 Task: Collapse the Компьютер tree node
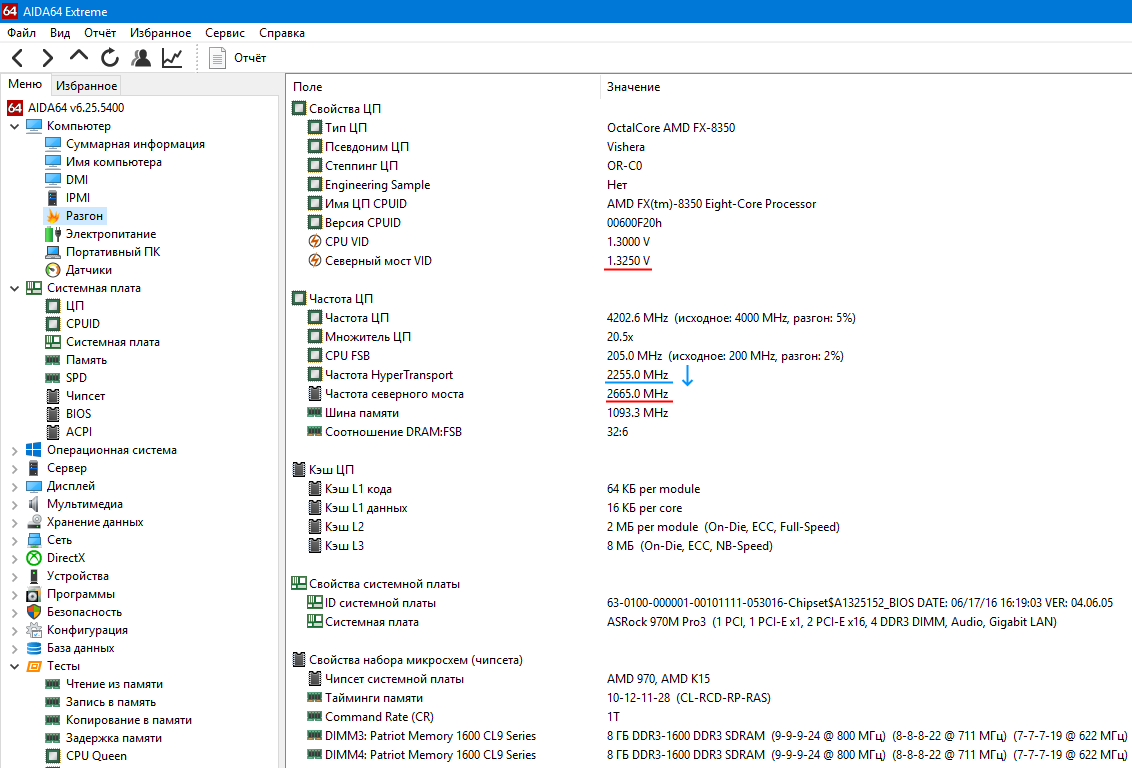[x=14, y=126]
